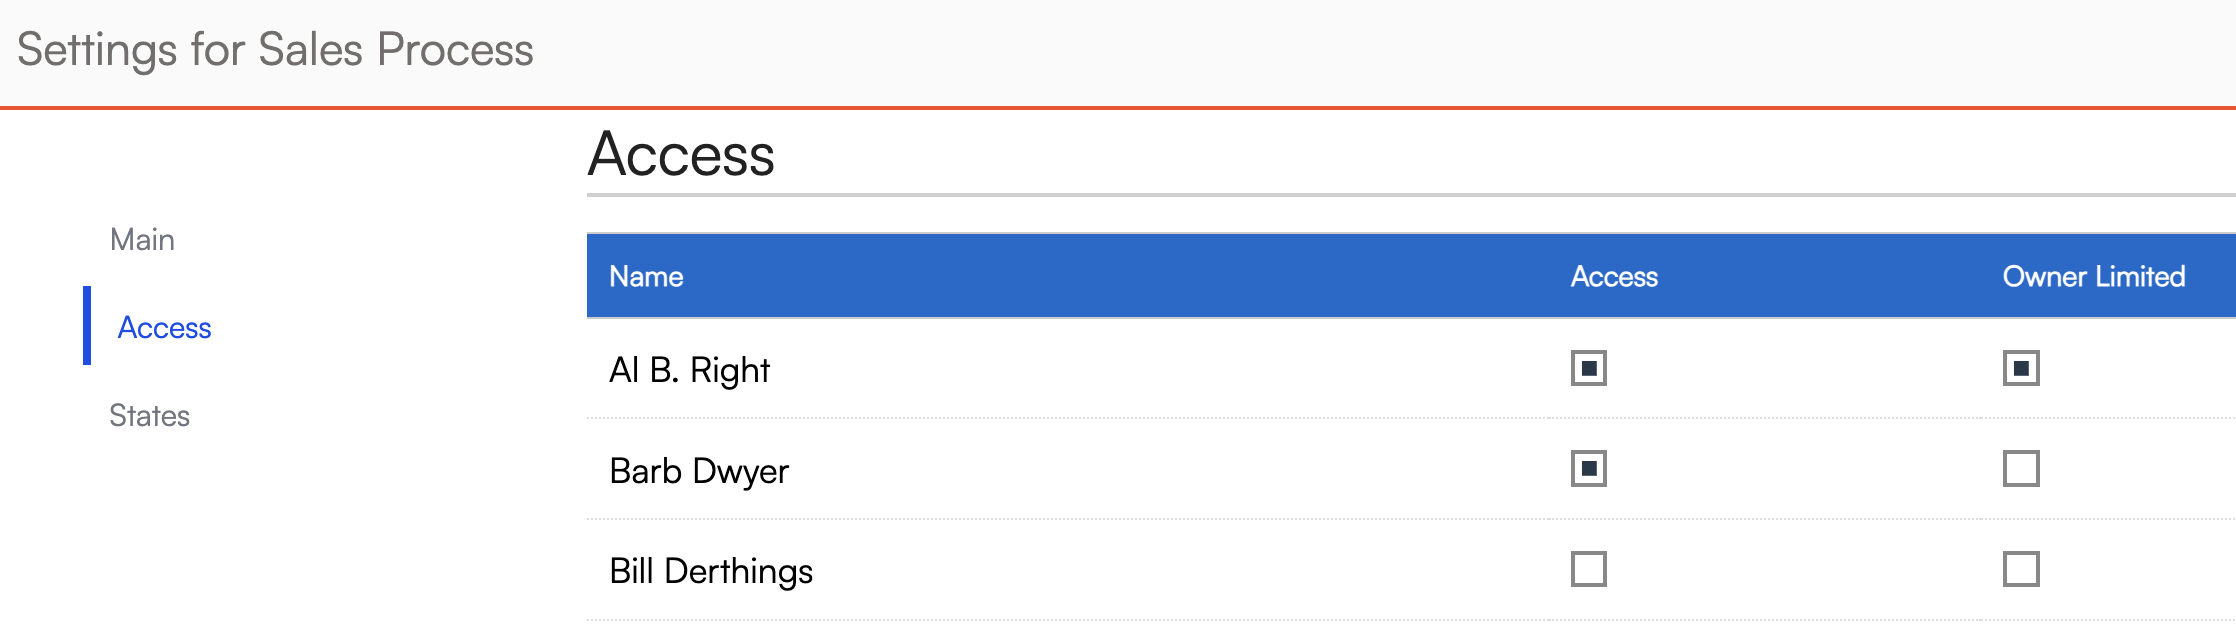Open the Main settings section
The width and height of the screenshot is (2236, 630).
(142, 240)
